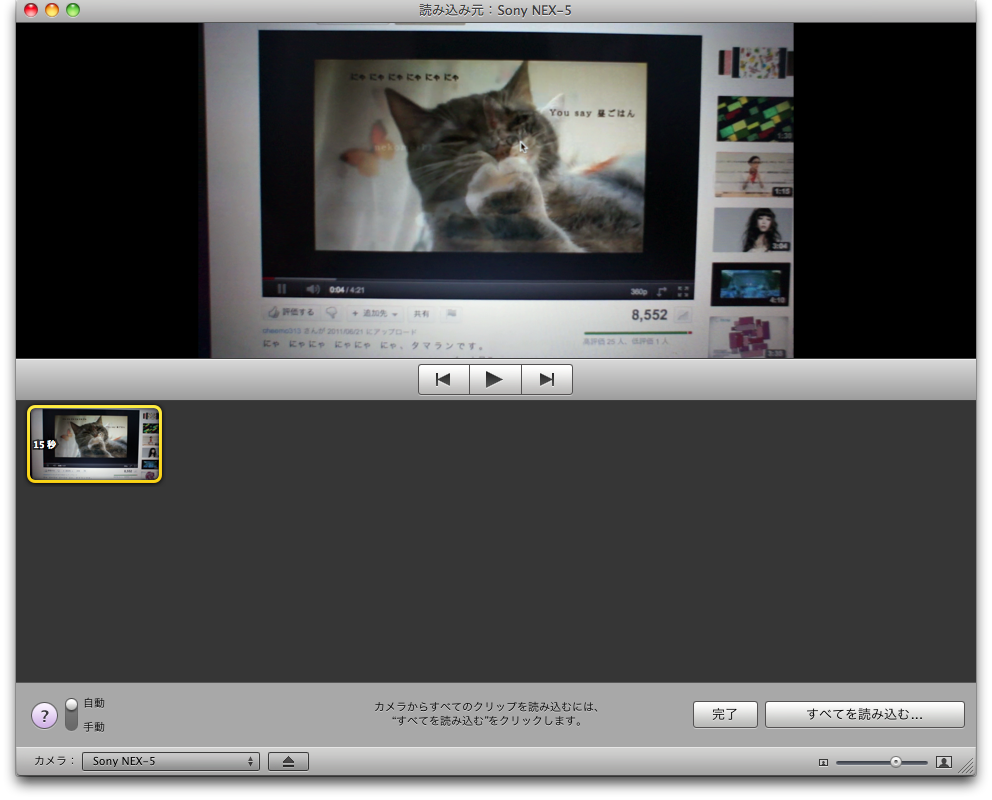Toggle the 自動/手動 import mode switch
Screen dimensions: 992x800
click(x=71, y=715)
